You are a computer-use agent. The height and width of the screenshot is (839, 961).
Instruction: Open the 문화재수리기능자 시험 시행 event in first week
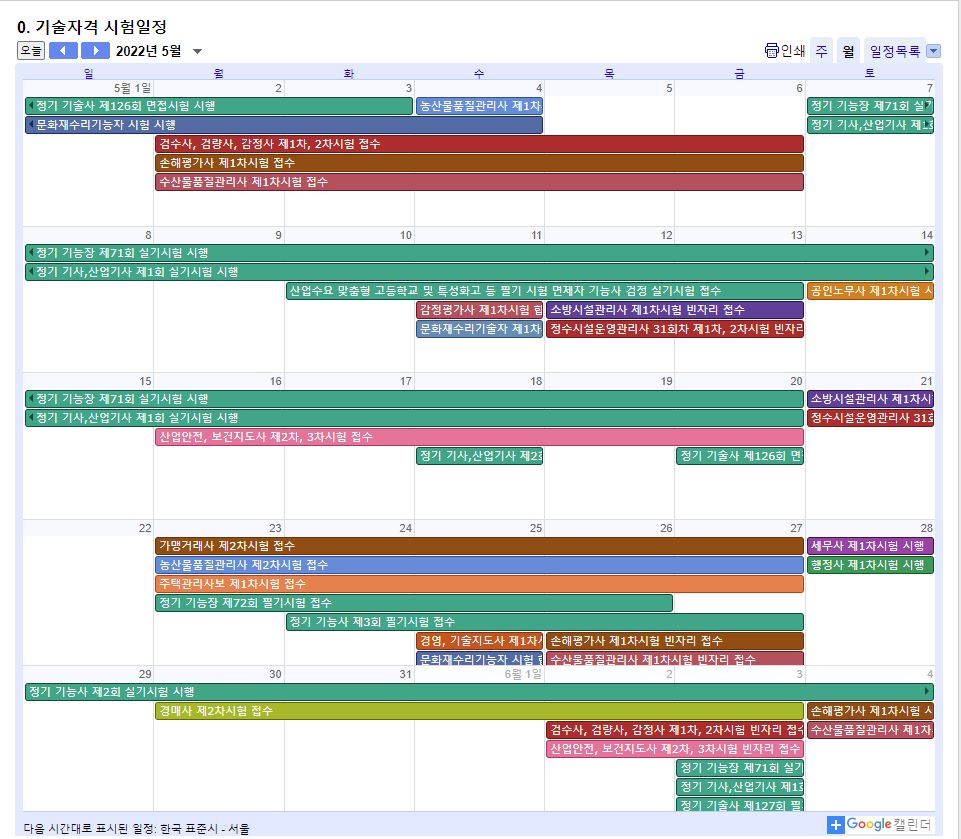[284, 125]
